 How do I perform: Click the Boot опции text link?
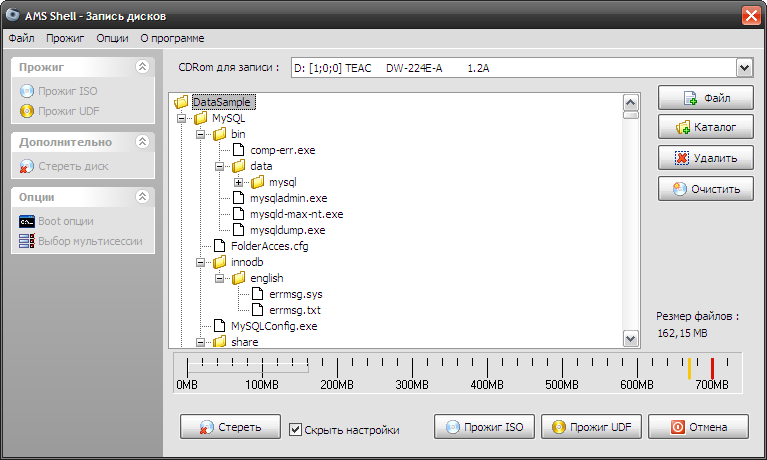66,221
